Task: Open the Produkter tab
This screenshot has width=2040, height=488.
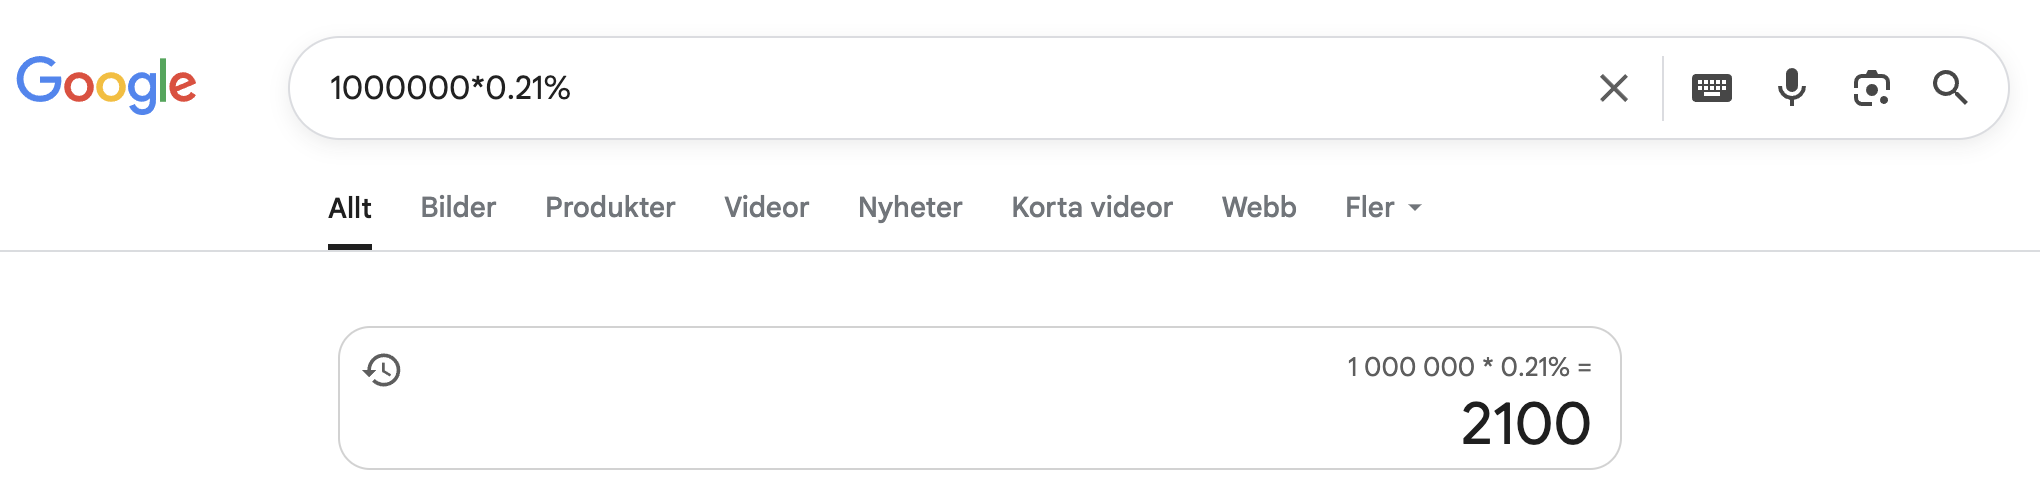Action: pyautogui.click(x=610, y=208)
